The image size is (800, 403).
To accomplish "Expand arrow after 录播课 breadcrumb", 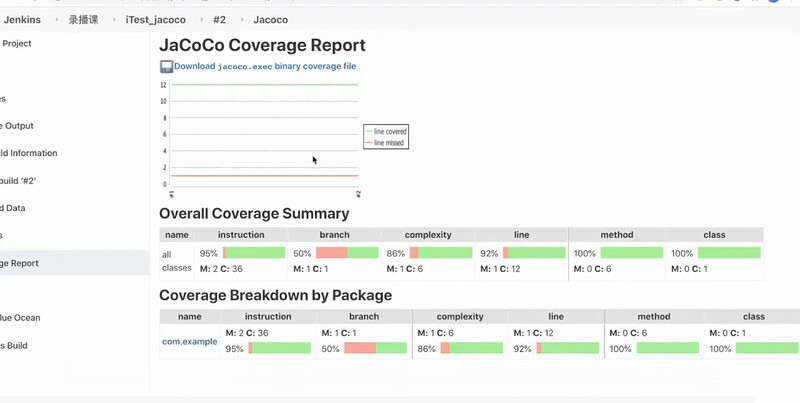I will point(112,20).
